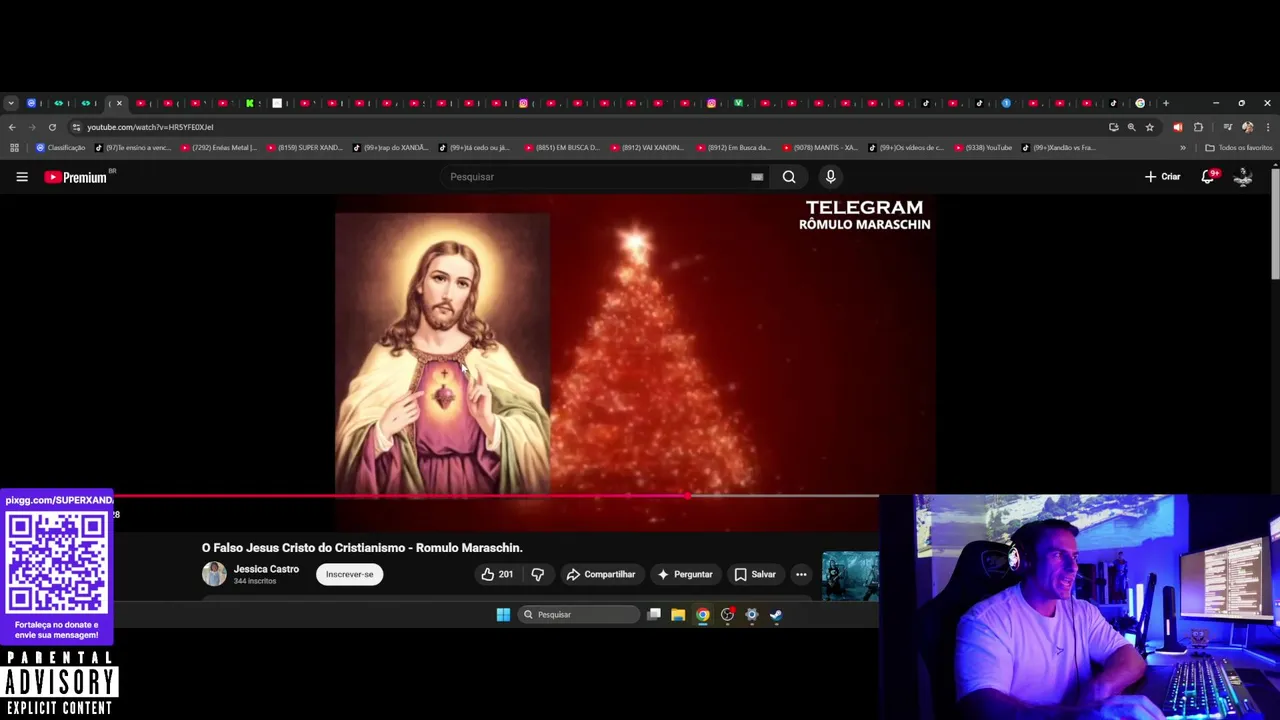Open the Todos os favoritos folder
This screenshot has width=1280, height=720.
1239,148
